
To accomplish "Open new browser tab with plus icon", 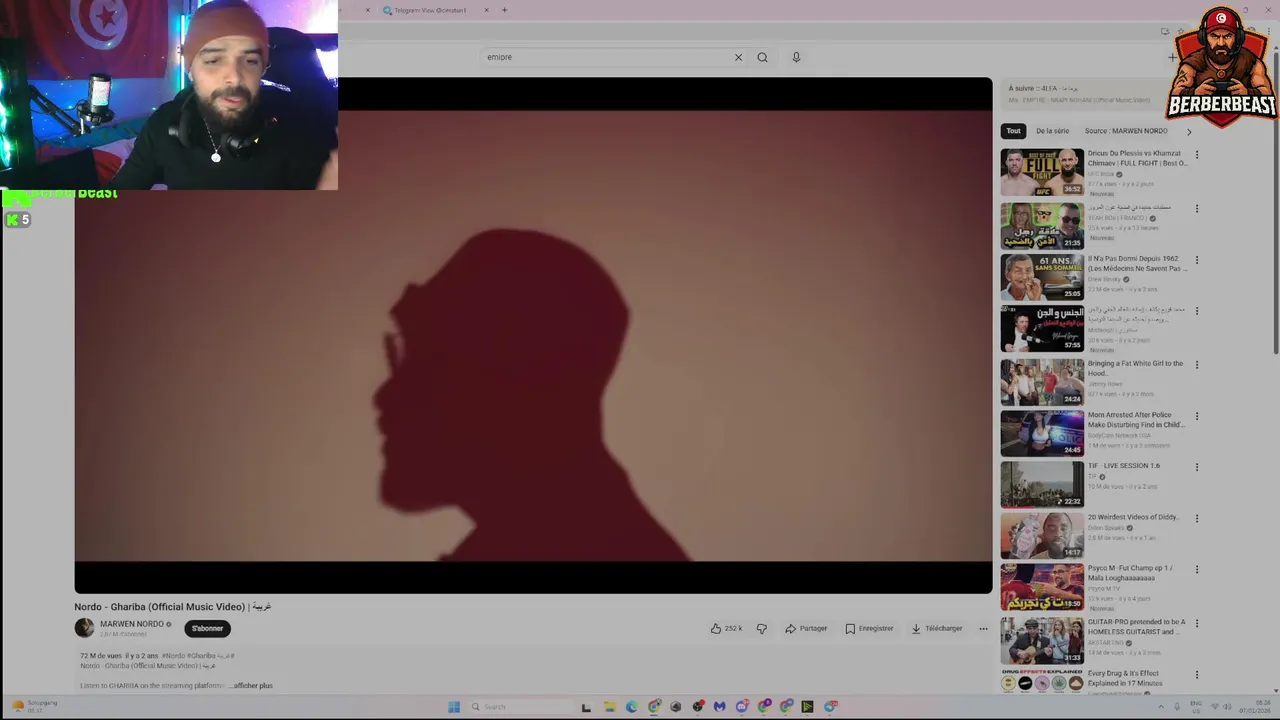I will [x=504, y=10].
